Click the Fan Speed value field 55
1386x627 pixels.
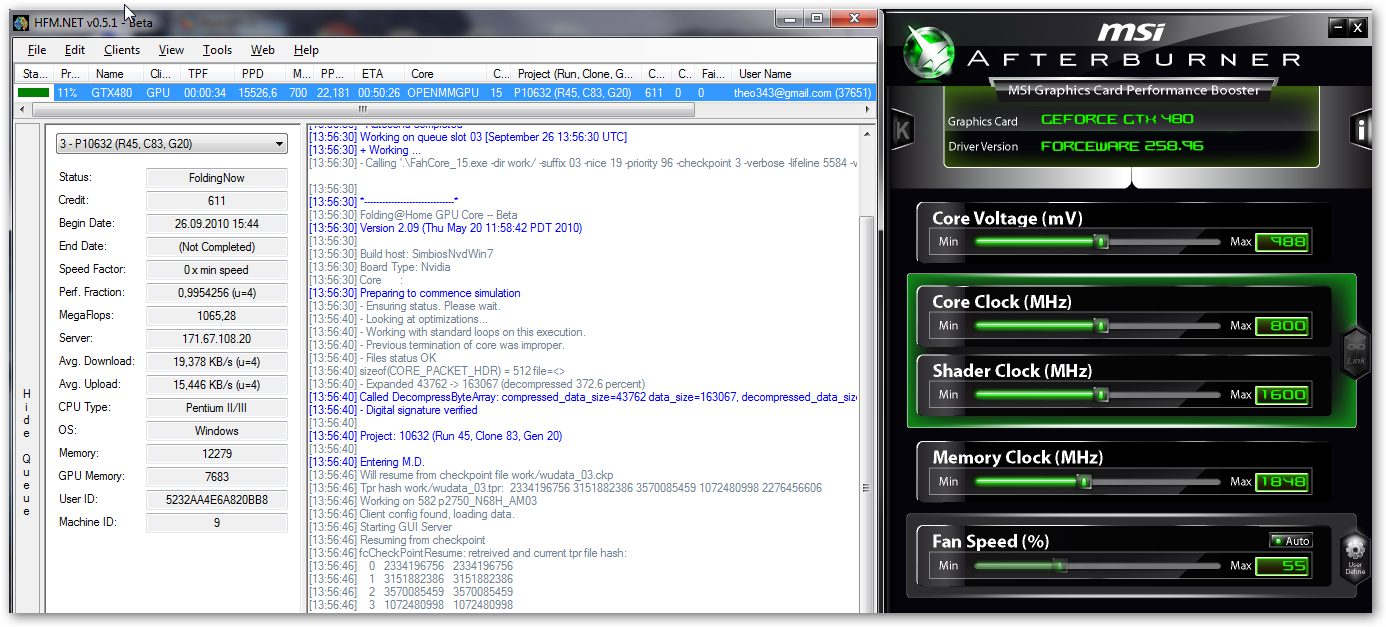tap(1282, 565)
